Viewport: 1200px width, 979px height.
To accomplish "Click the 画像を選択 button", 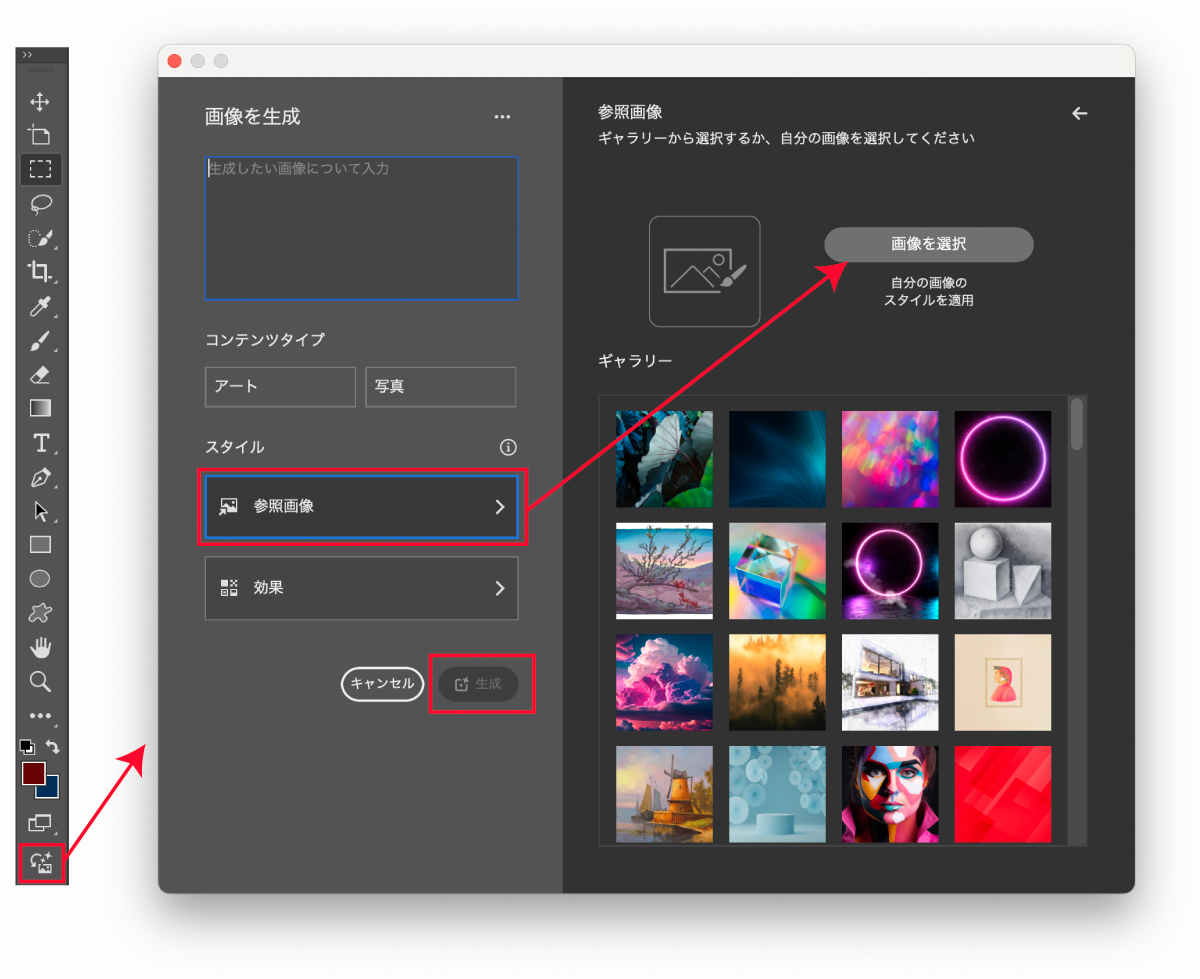I will tap(929, 244).
